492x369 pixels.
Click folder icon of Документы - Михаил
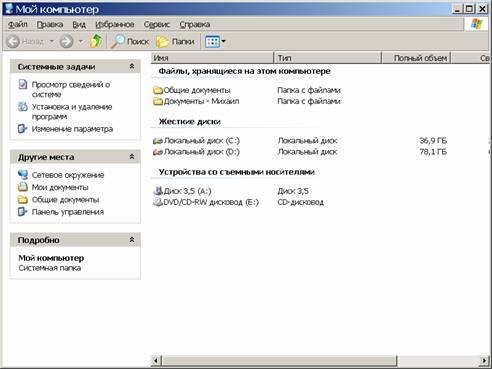158,101
